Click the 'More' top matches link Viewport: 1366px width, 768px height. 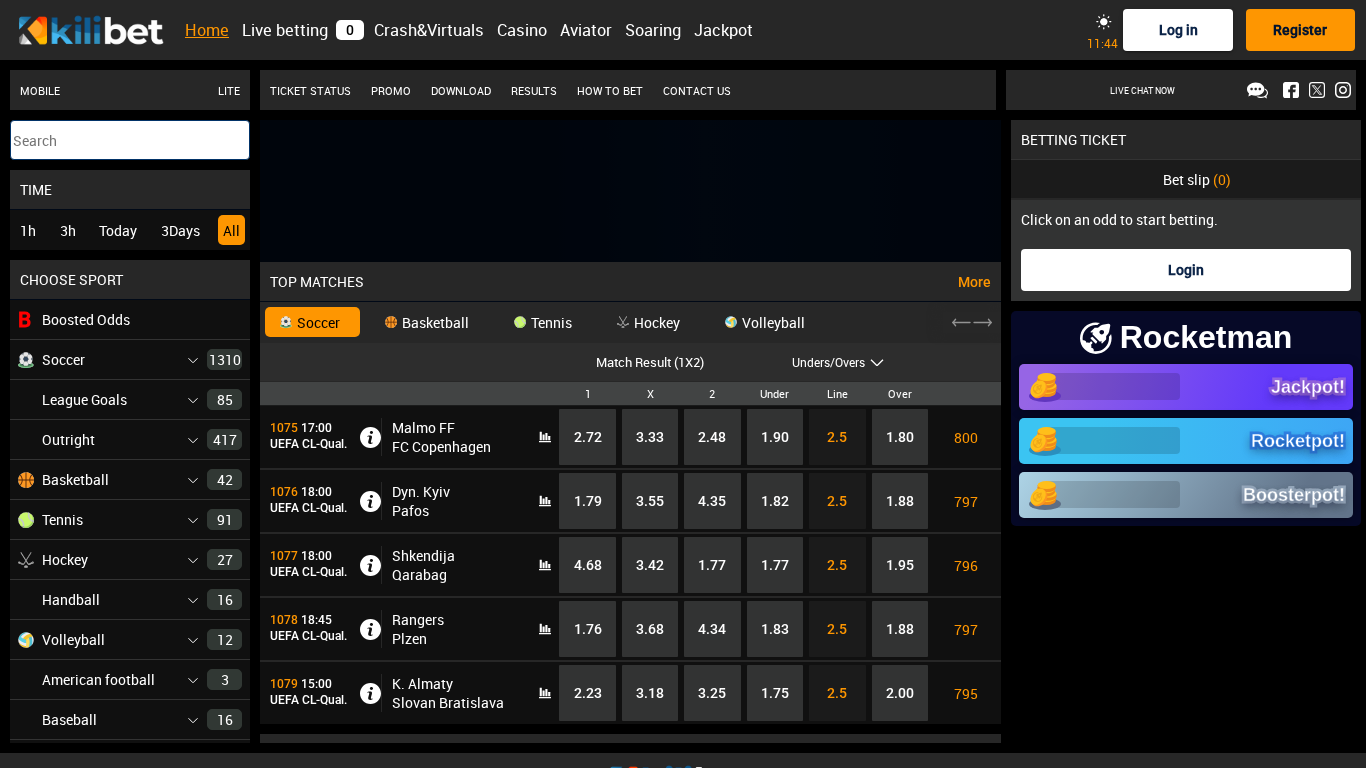[x=973, y=282]
